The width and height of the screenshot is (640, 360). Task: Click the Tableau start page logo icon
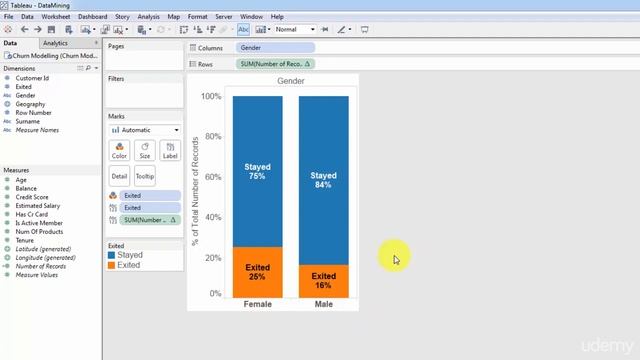(x=8, y=29)
